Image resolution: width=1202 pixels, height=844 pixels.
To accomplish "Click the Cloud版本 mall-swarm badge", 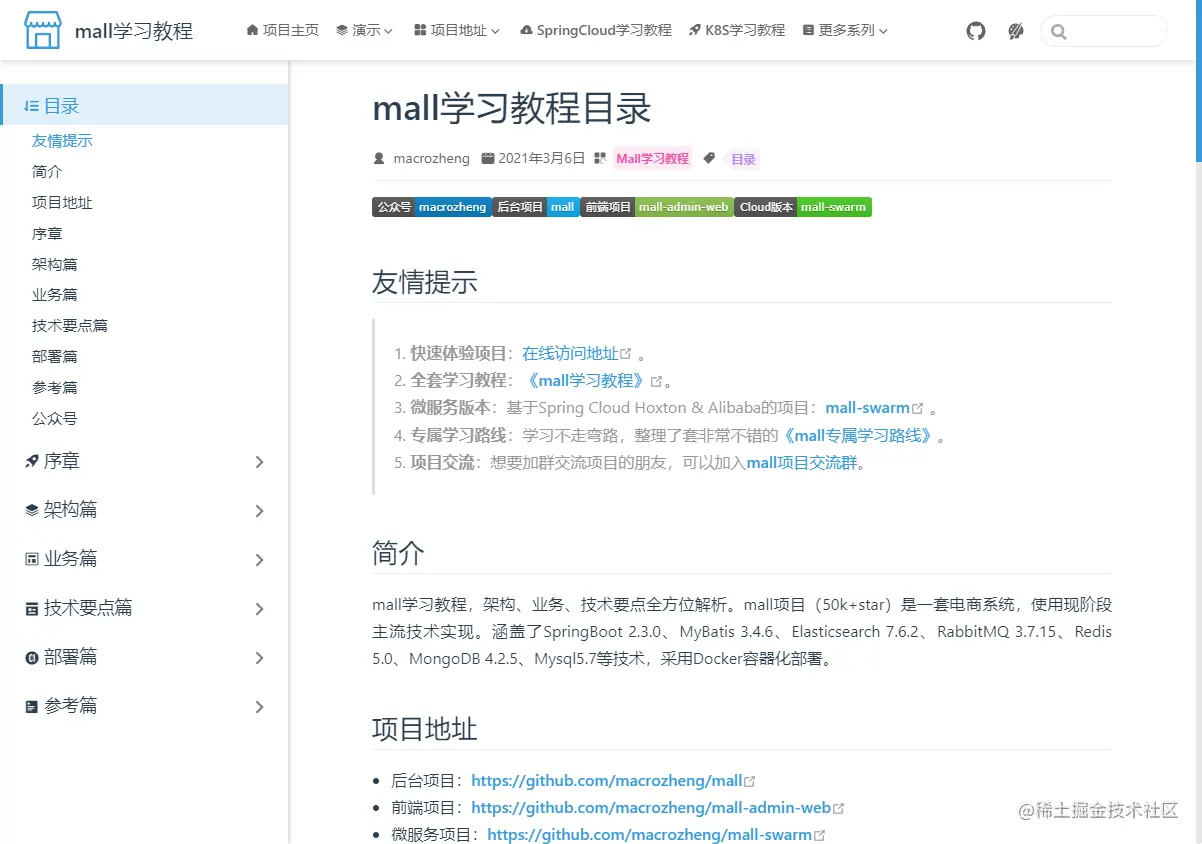I will point(803,207).
